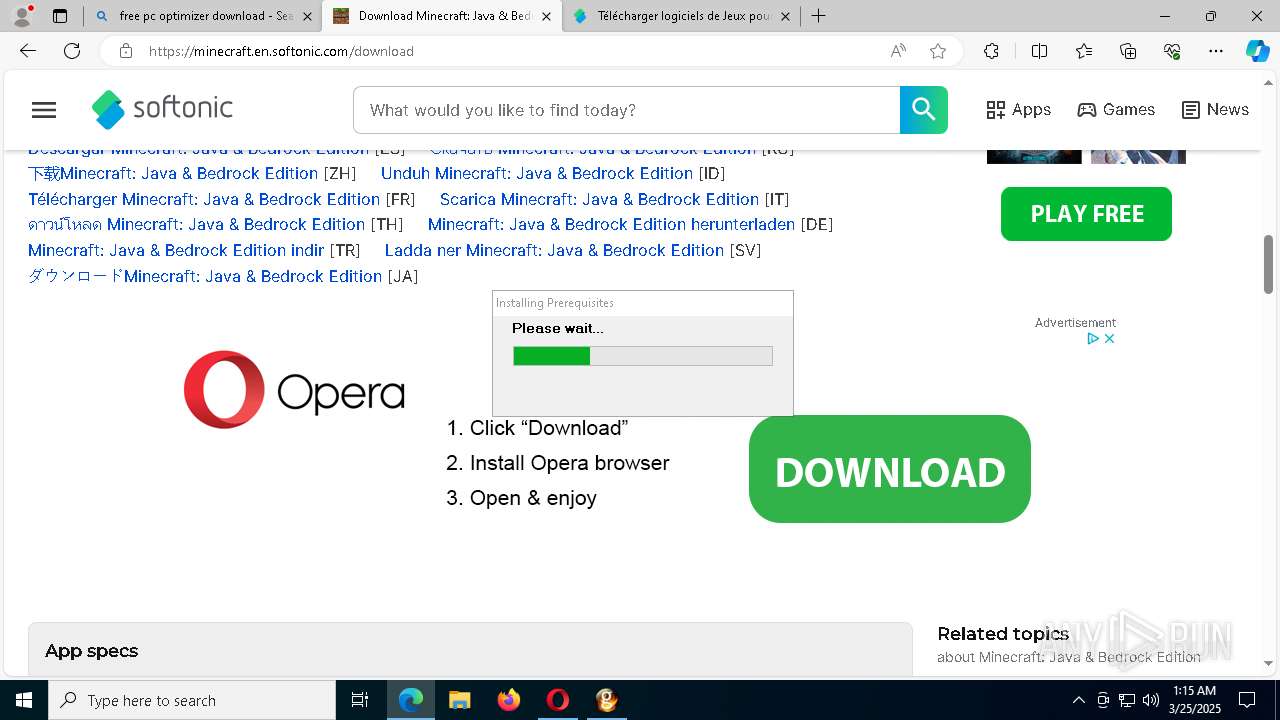1280x720 pixels.
Task: Open the Edge profile icon
Action: pyautogui.click(x=22, y=16)
